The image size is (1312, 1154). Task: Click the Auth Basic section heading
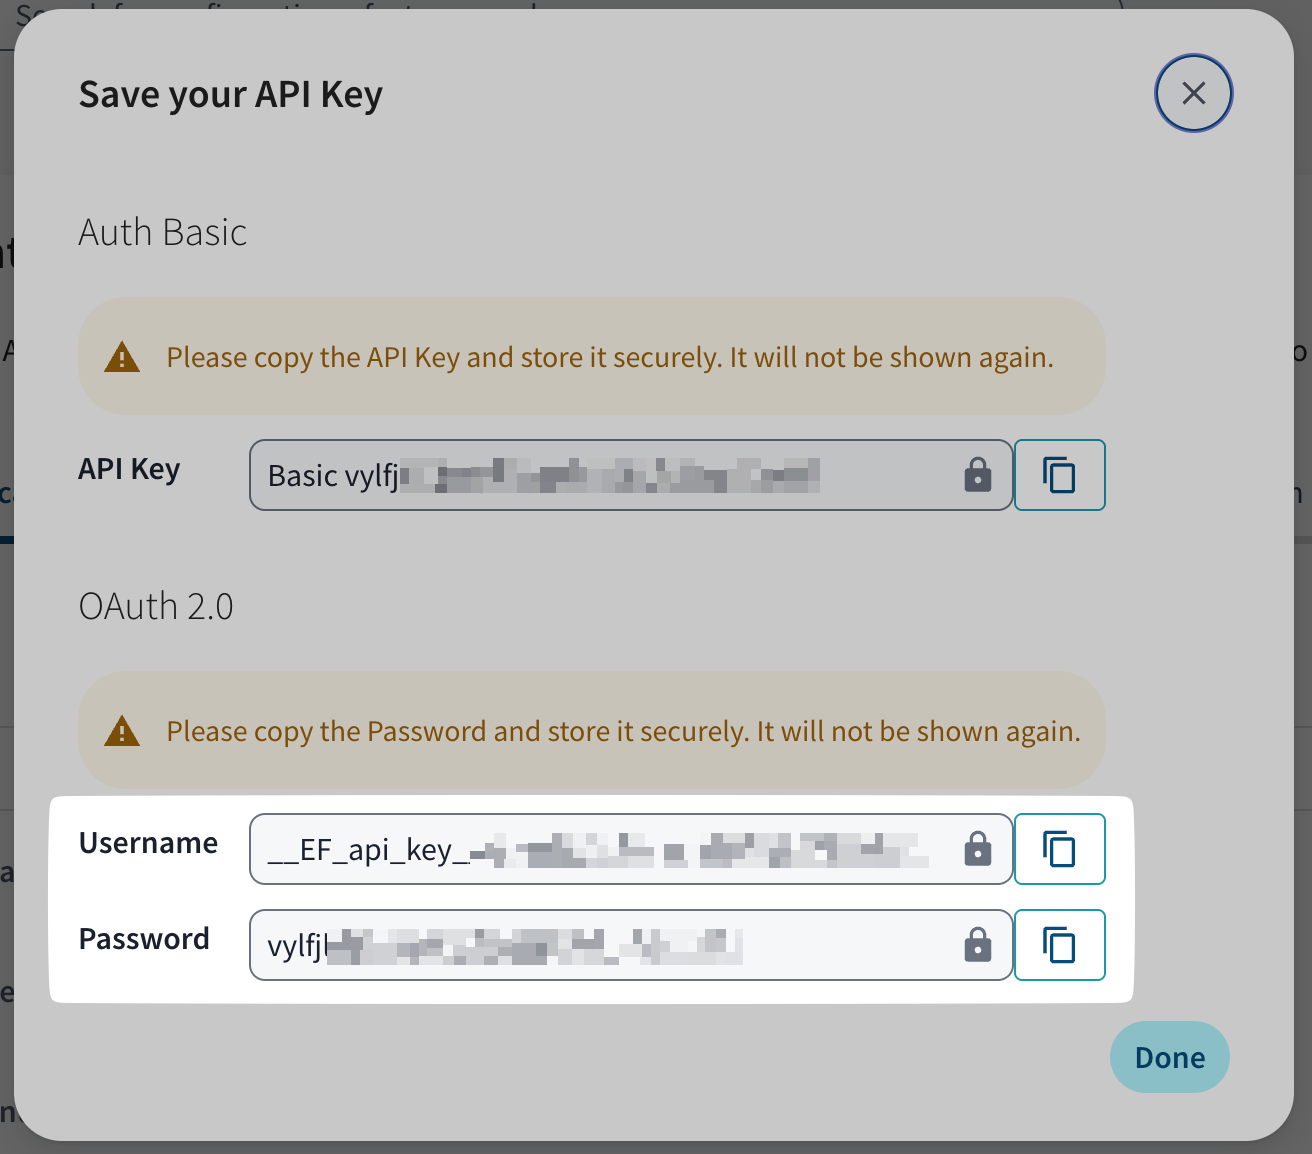pos(163,233)
